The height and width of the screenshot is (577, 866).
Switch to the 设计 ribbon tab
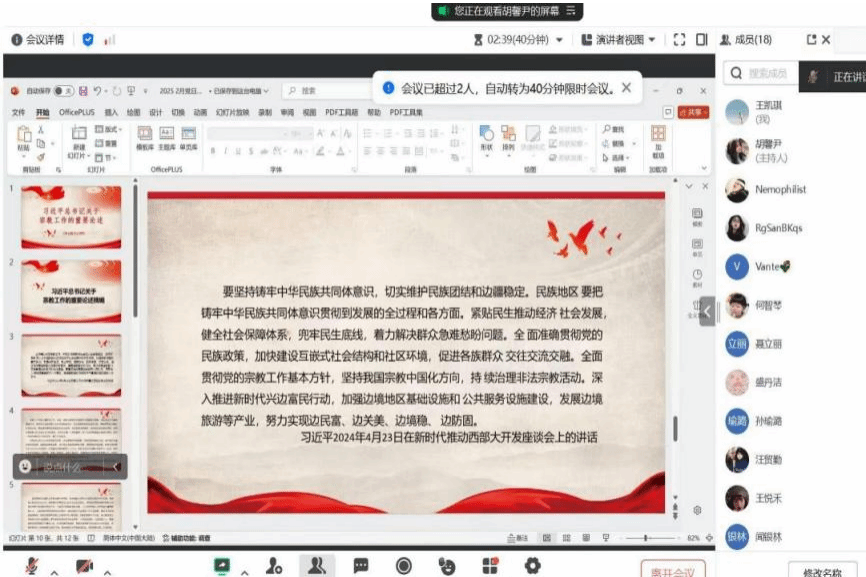(x=155, y=113)
